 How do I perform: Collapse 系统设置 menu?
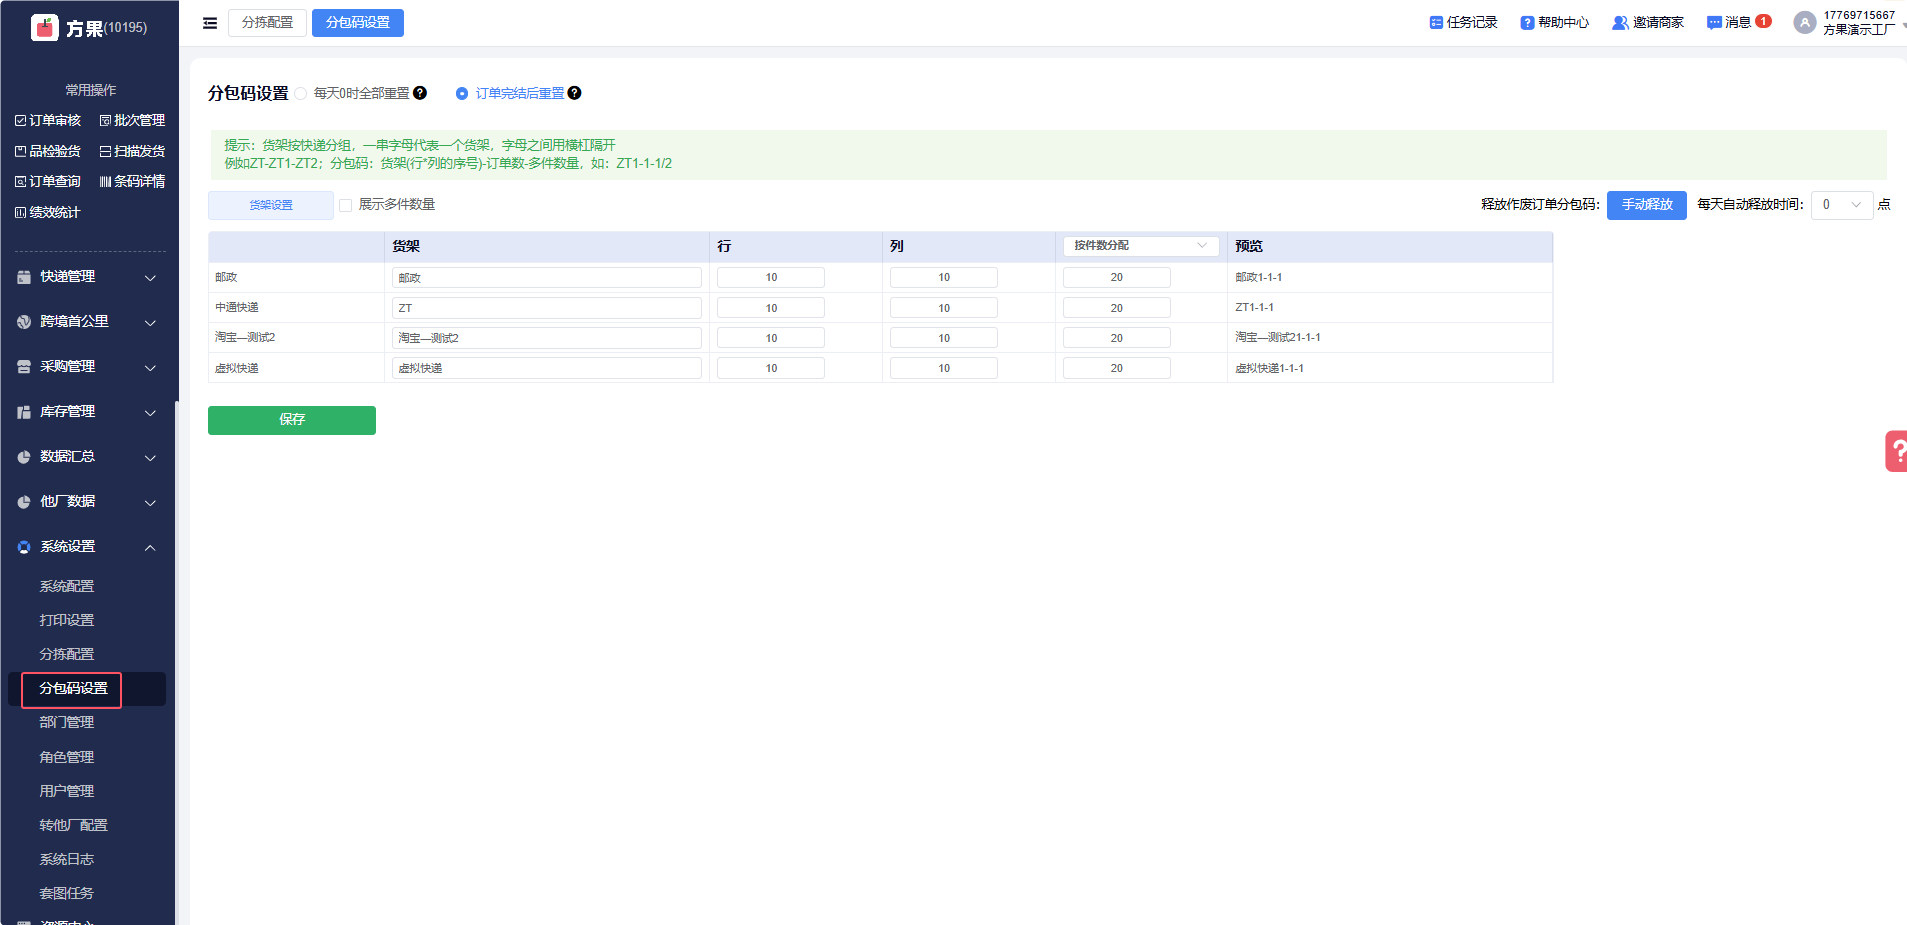coord(88,547)
